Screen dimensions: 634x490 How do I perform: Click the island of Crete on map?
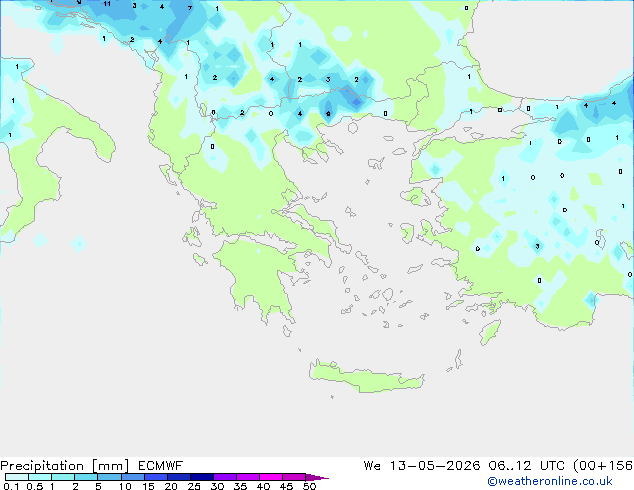366,376
